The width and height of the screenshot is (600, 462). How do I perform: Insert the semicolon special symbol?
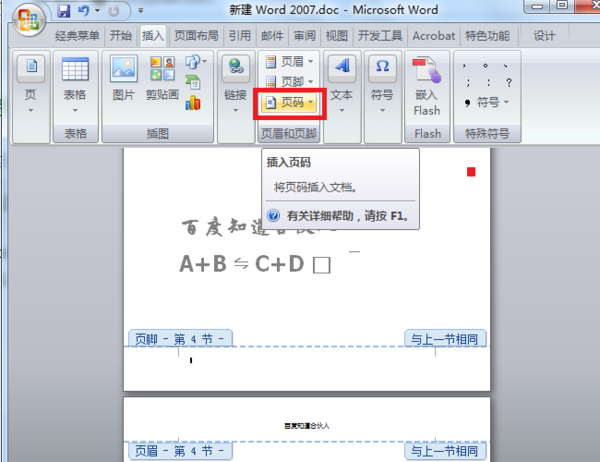[468, 82]
